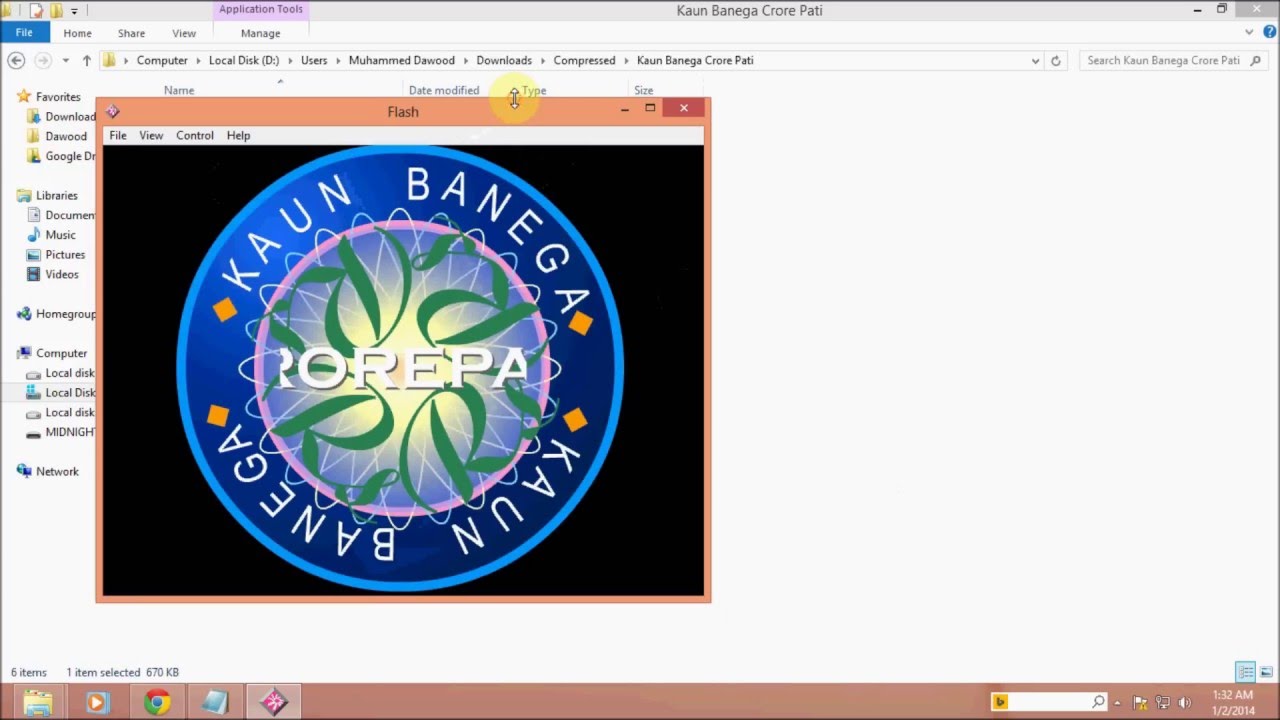Expand the chevron after Users breadcrumb
Screen dimensions: 1280x720
pyautogui.click(x=338, y=60)
